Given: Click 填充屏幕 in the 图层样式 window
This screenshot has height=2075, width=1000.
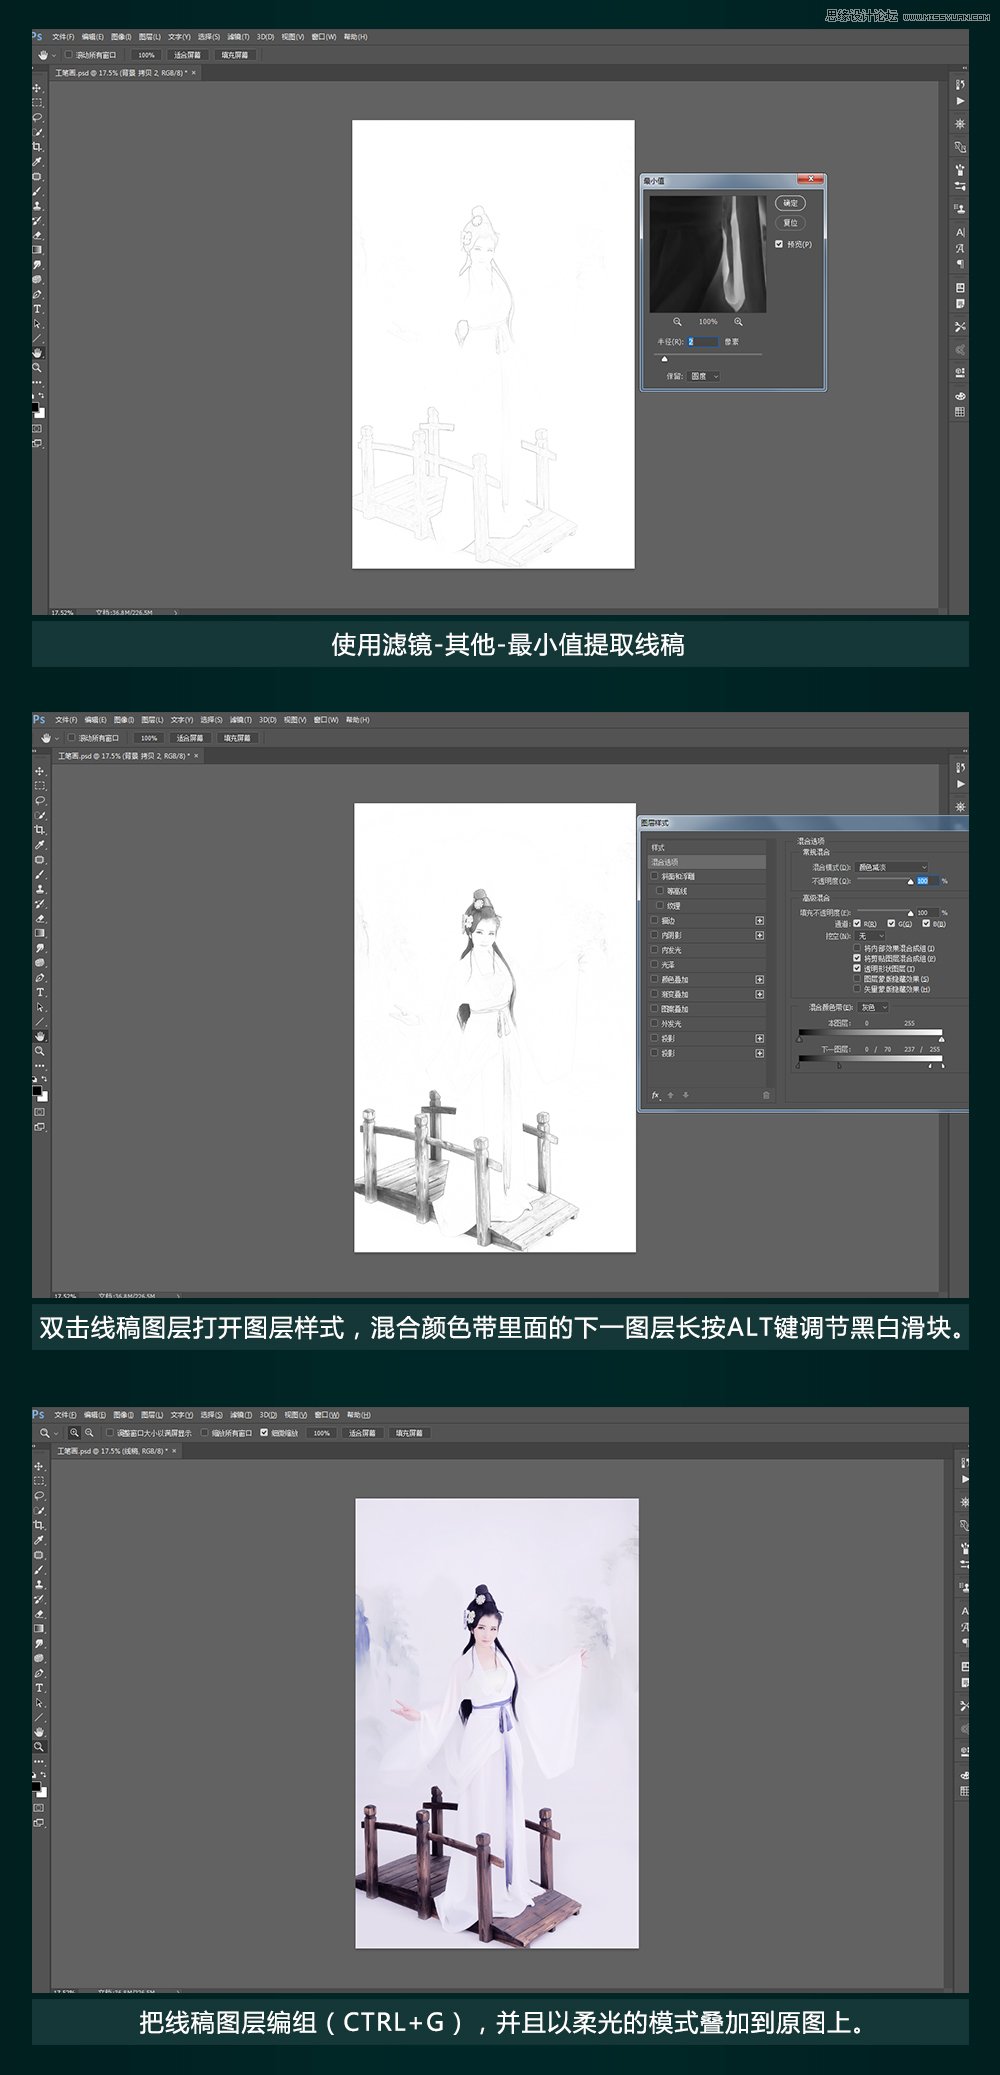Looking at the screenshot, I should coord(237,738).
